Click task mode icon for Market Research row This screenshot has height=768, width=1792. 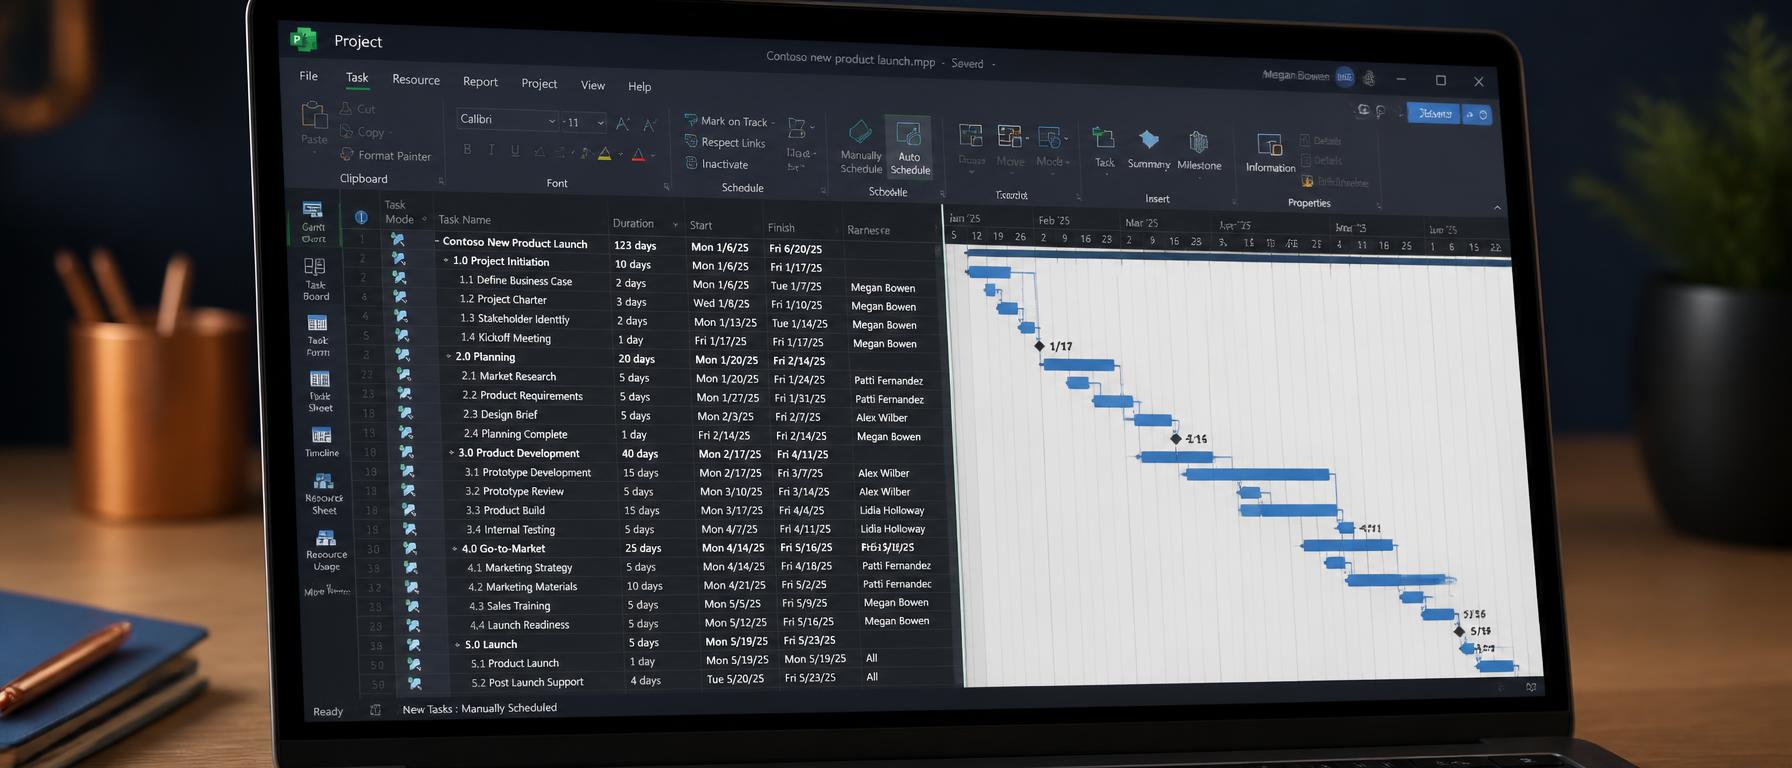404,375
